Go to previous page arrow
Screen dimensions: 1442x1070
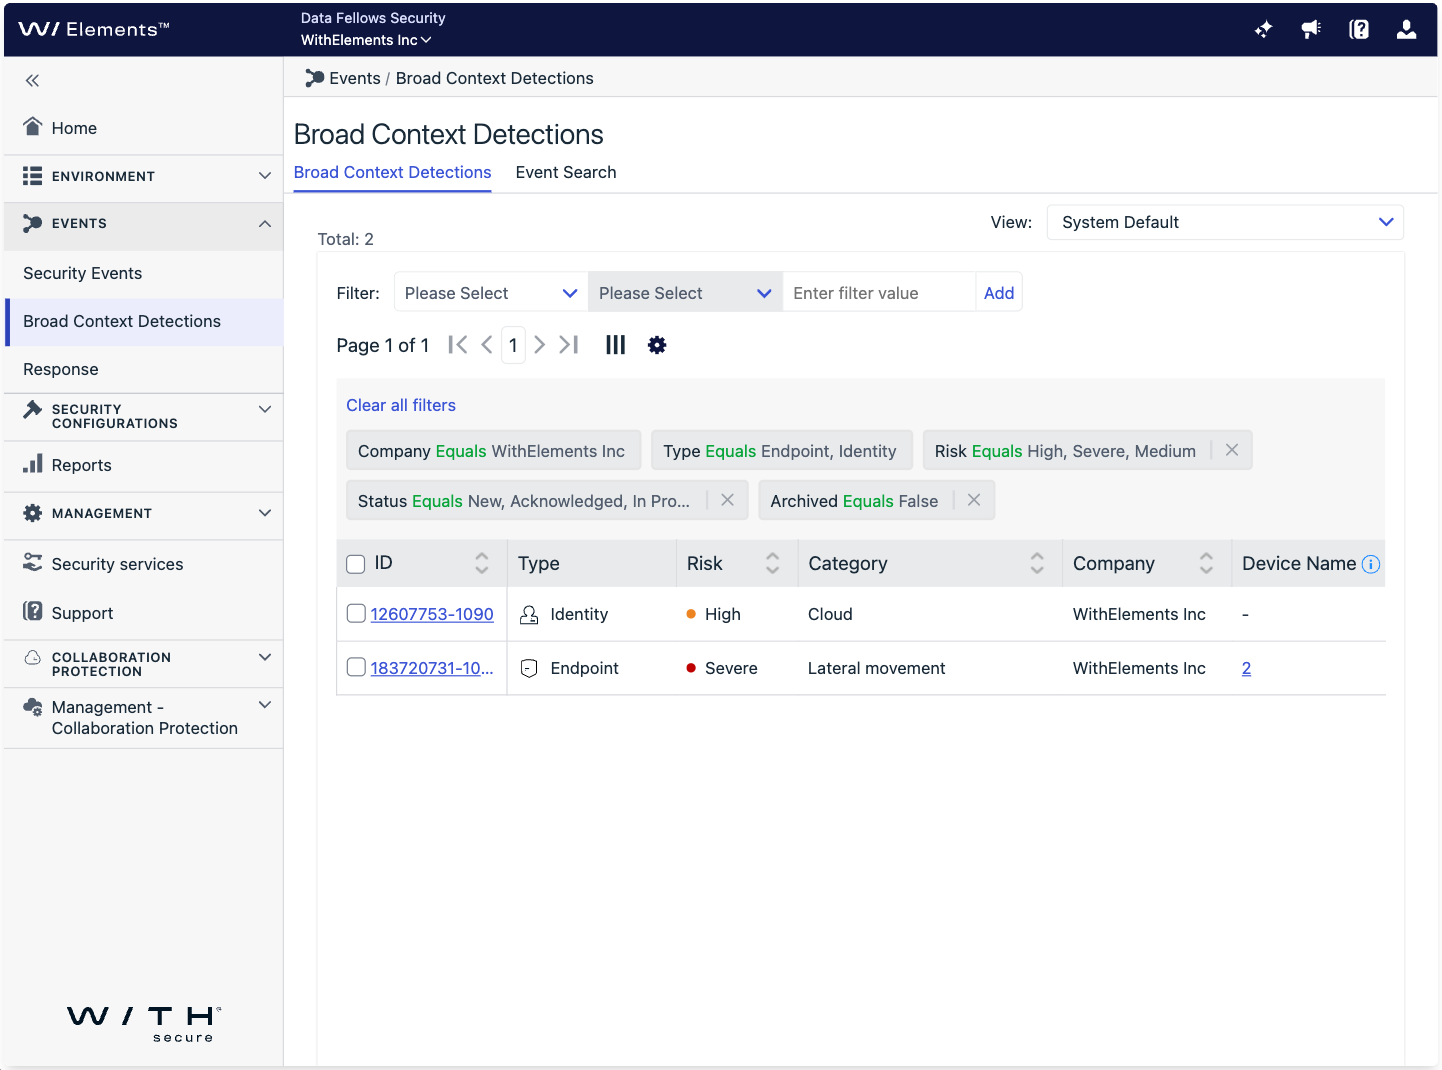[x=487, y=345]
